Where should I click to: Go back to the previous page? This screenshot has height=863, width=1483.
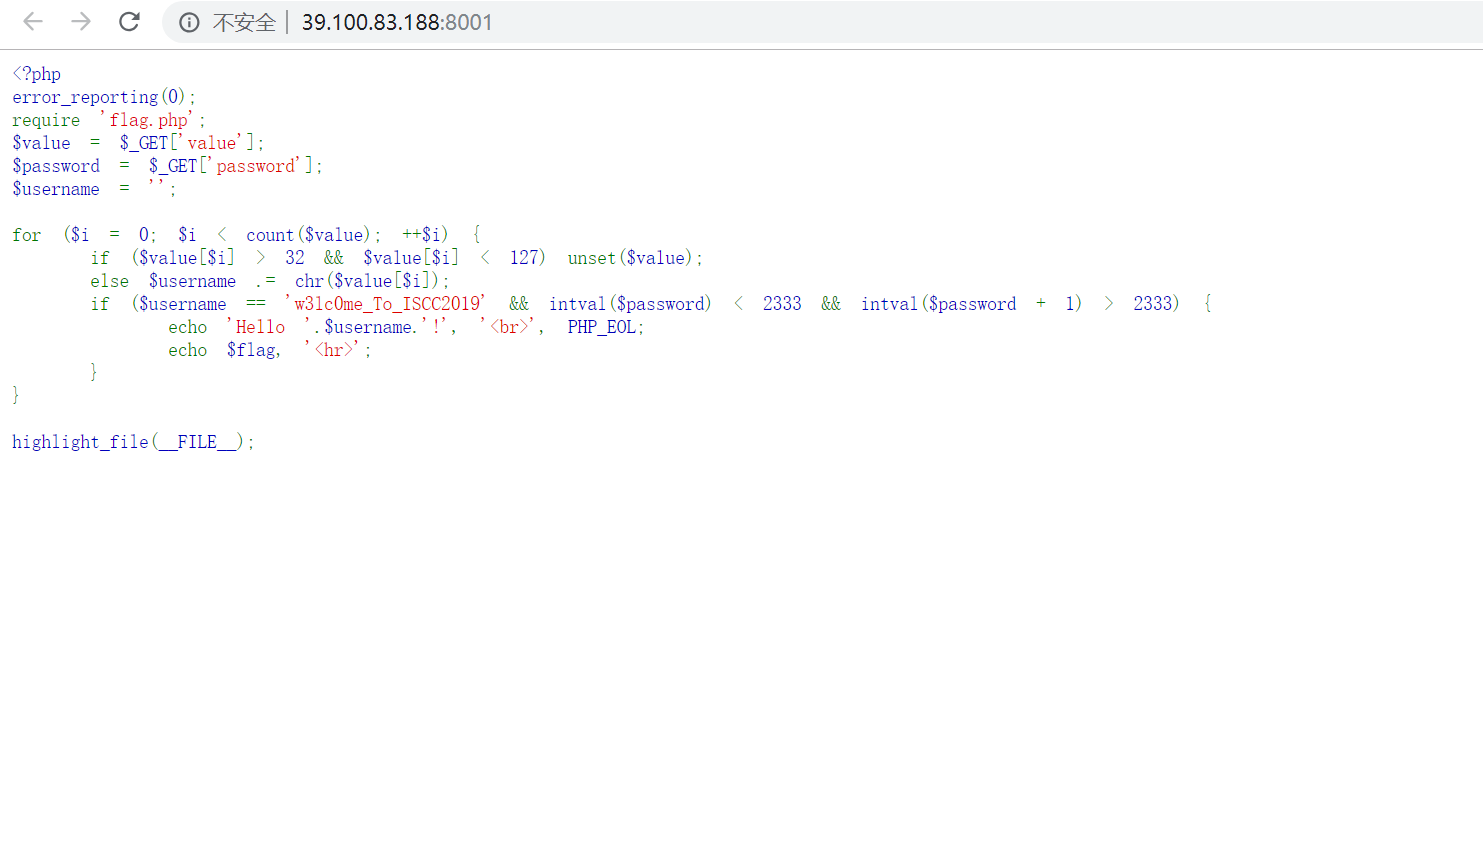click(33, 22)
